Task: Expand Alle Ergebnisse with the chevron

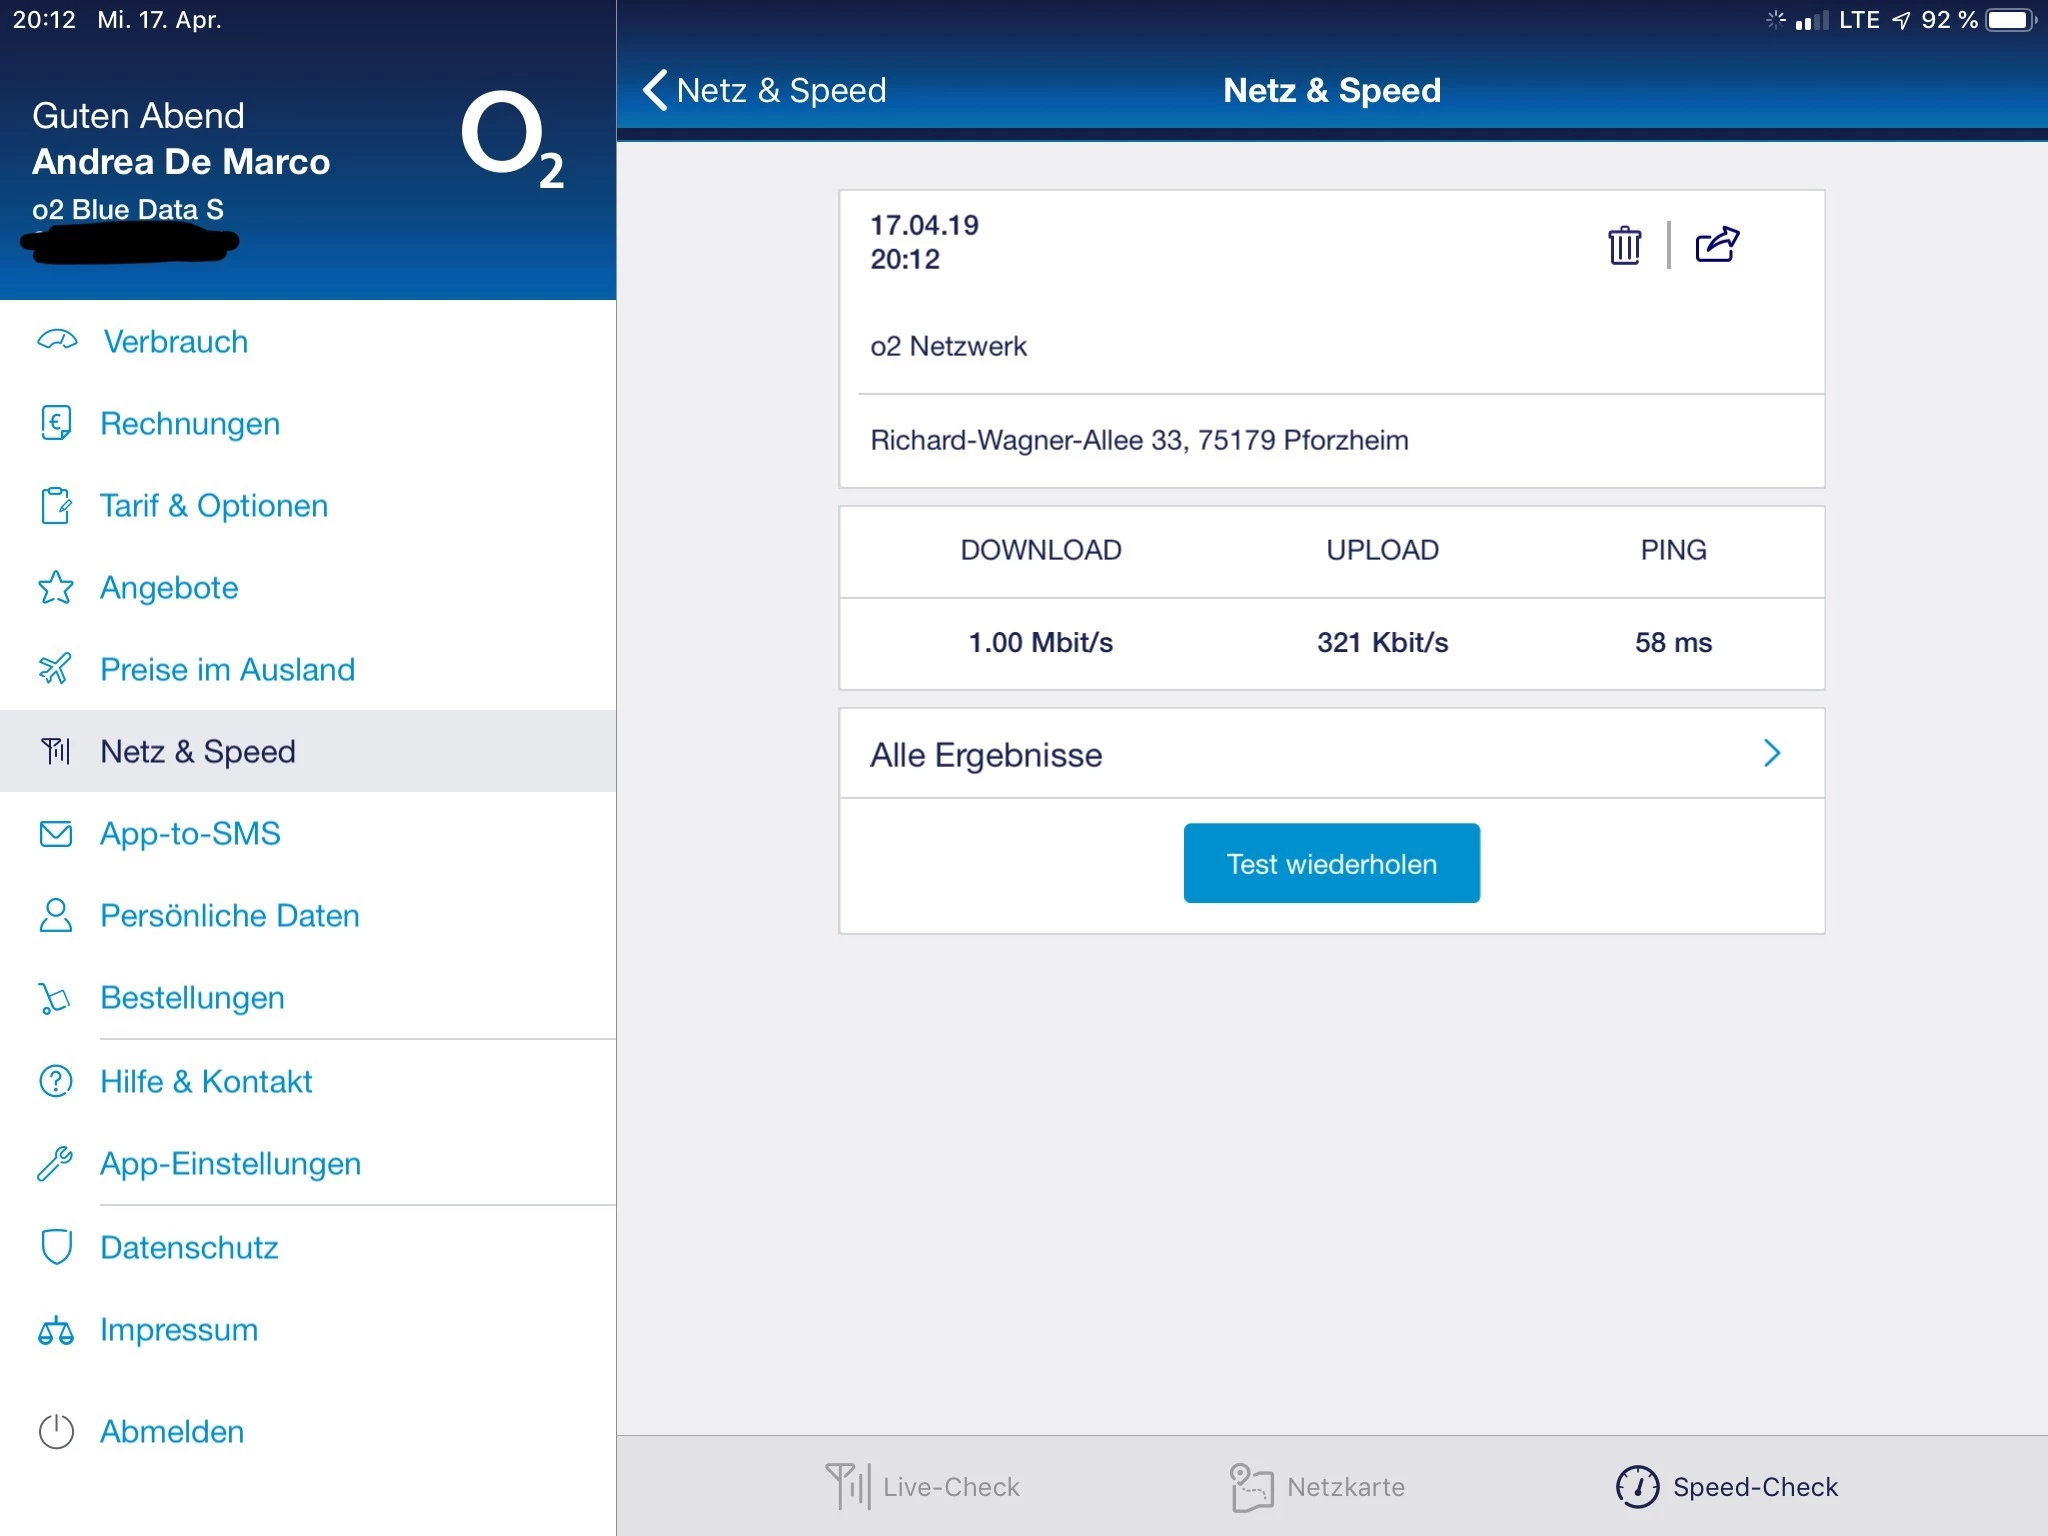Action: coord(1771,753)
